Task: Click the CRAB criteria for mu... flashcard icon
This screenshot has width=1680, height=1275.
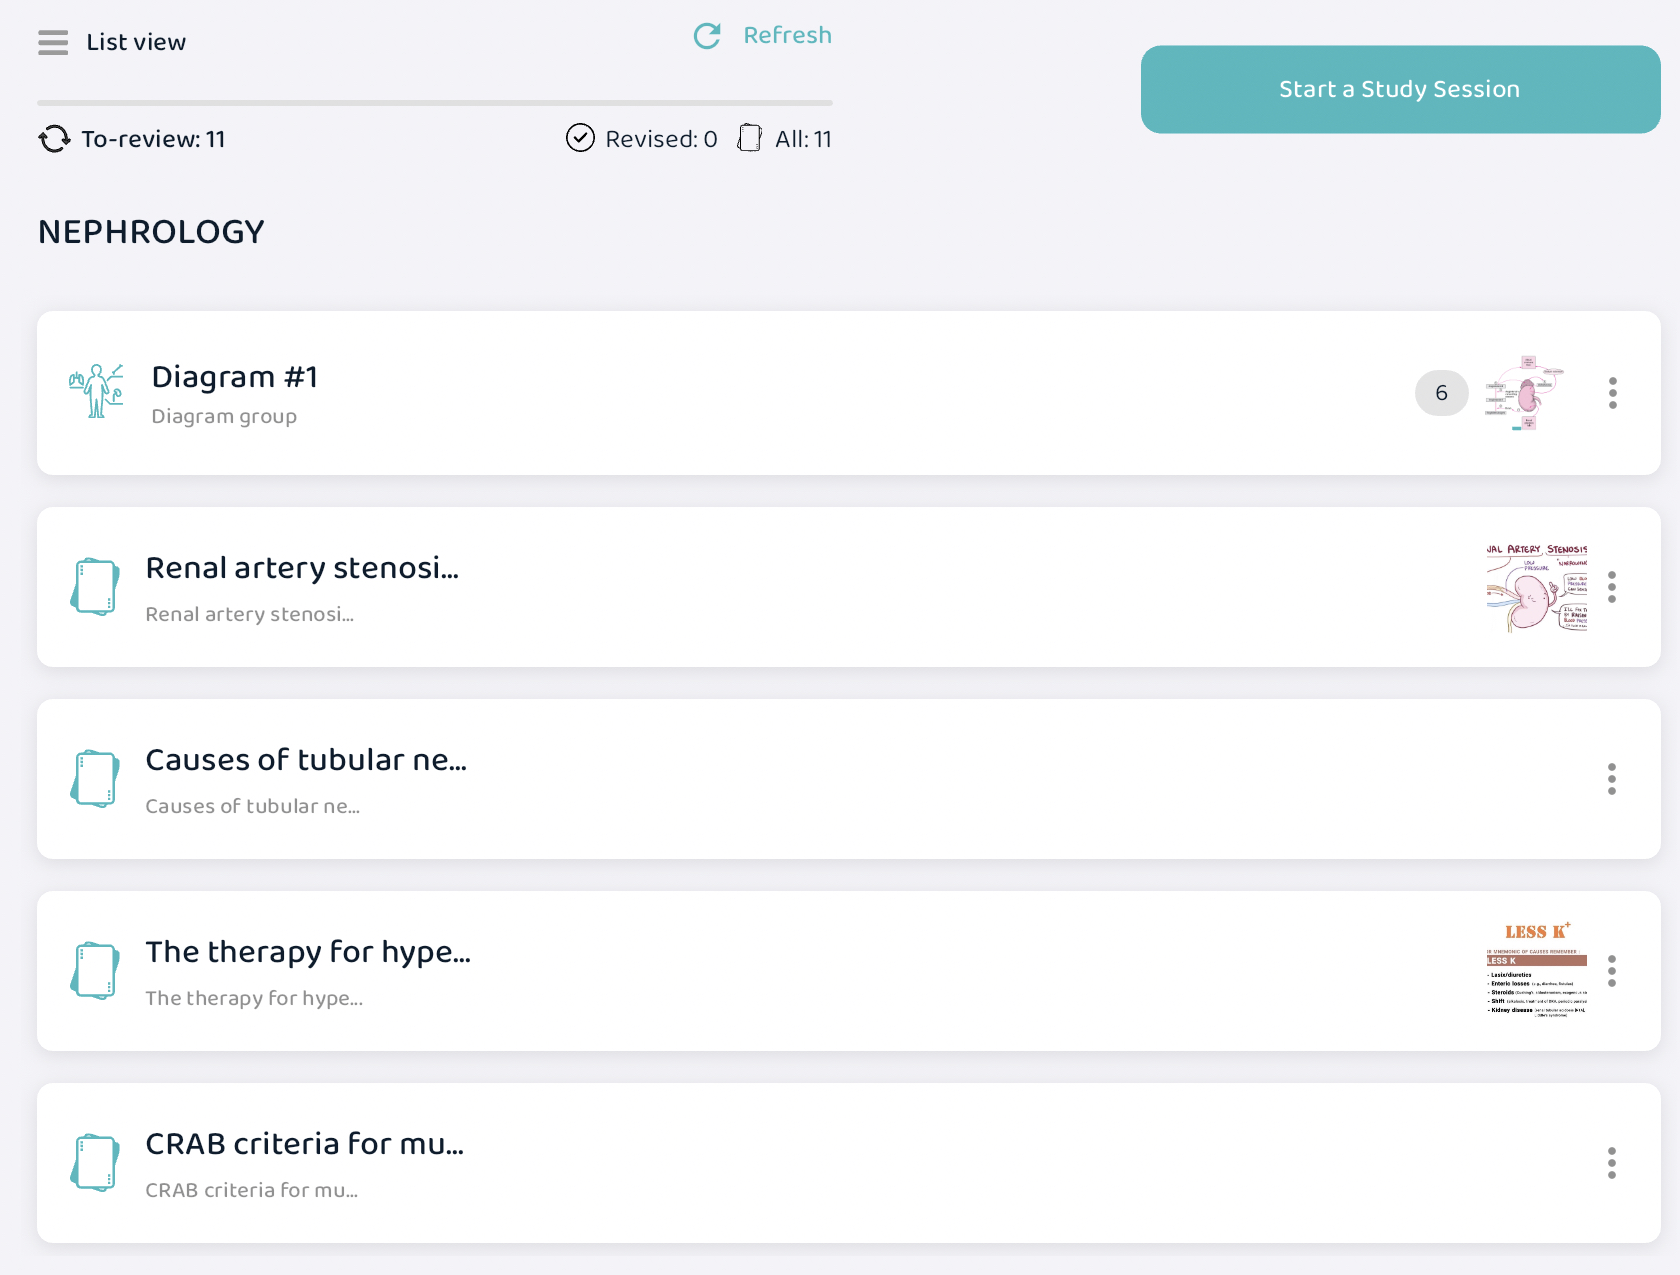Action: click(95, 1162)
